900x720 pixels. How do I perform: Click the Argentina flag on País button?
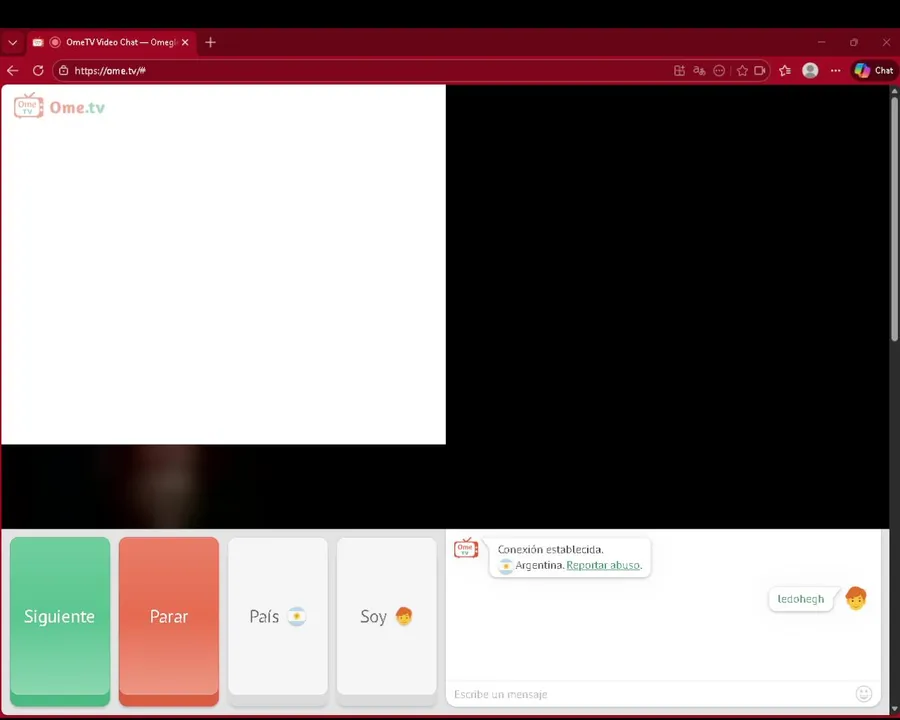click(296, 616)
